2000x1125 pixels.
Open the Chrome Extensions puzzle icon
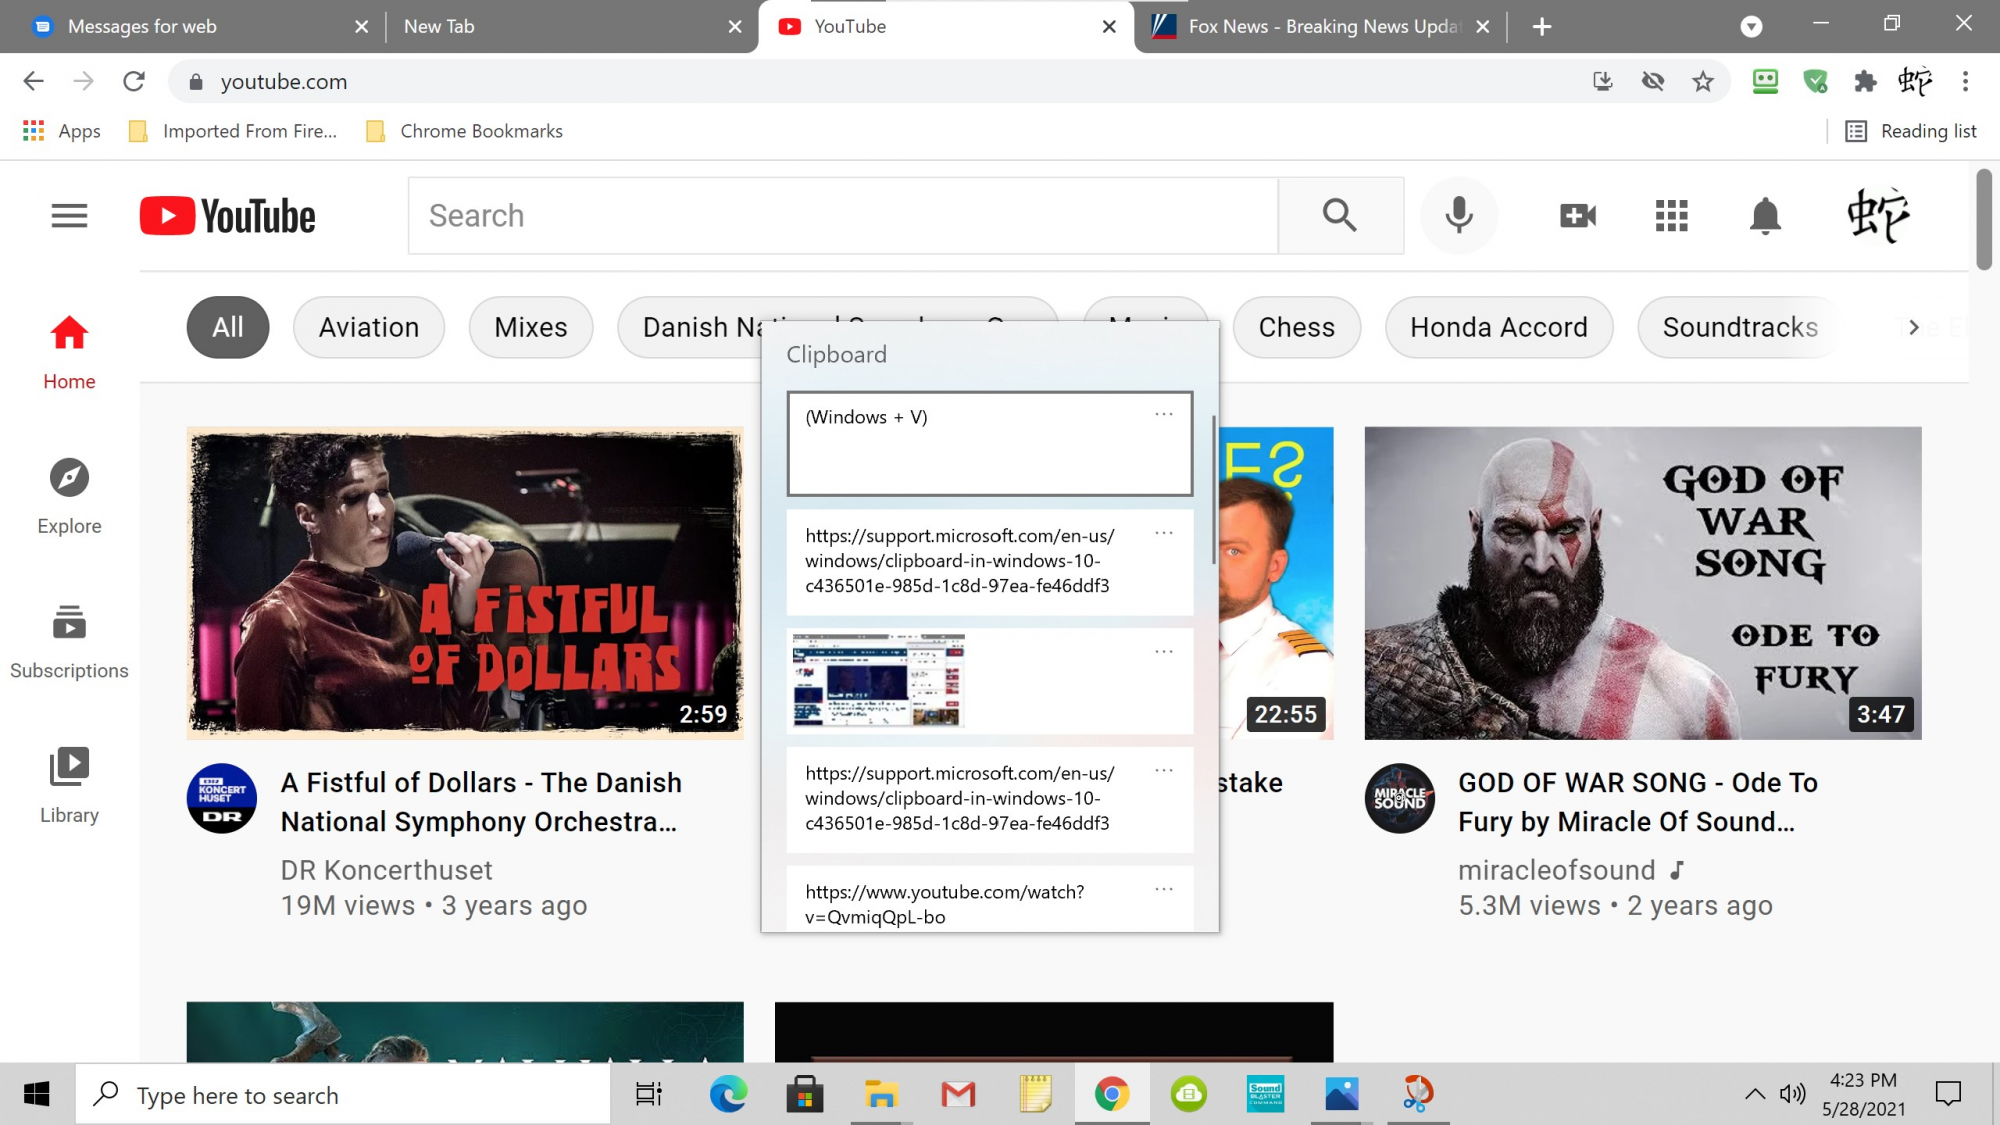[x=1865, y=82]
